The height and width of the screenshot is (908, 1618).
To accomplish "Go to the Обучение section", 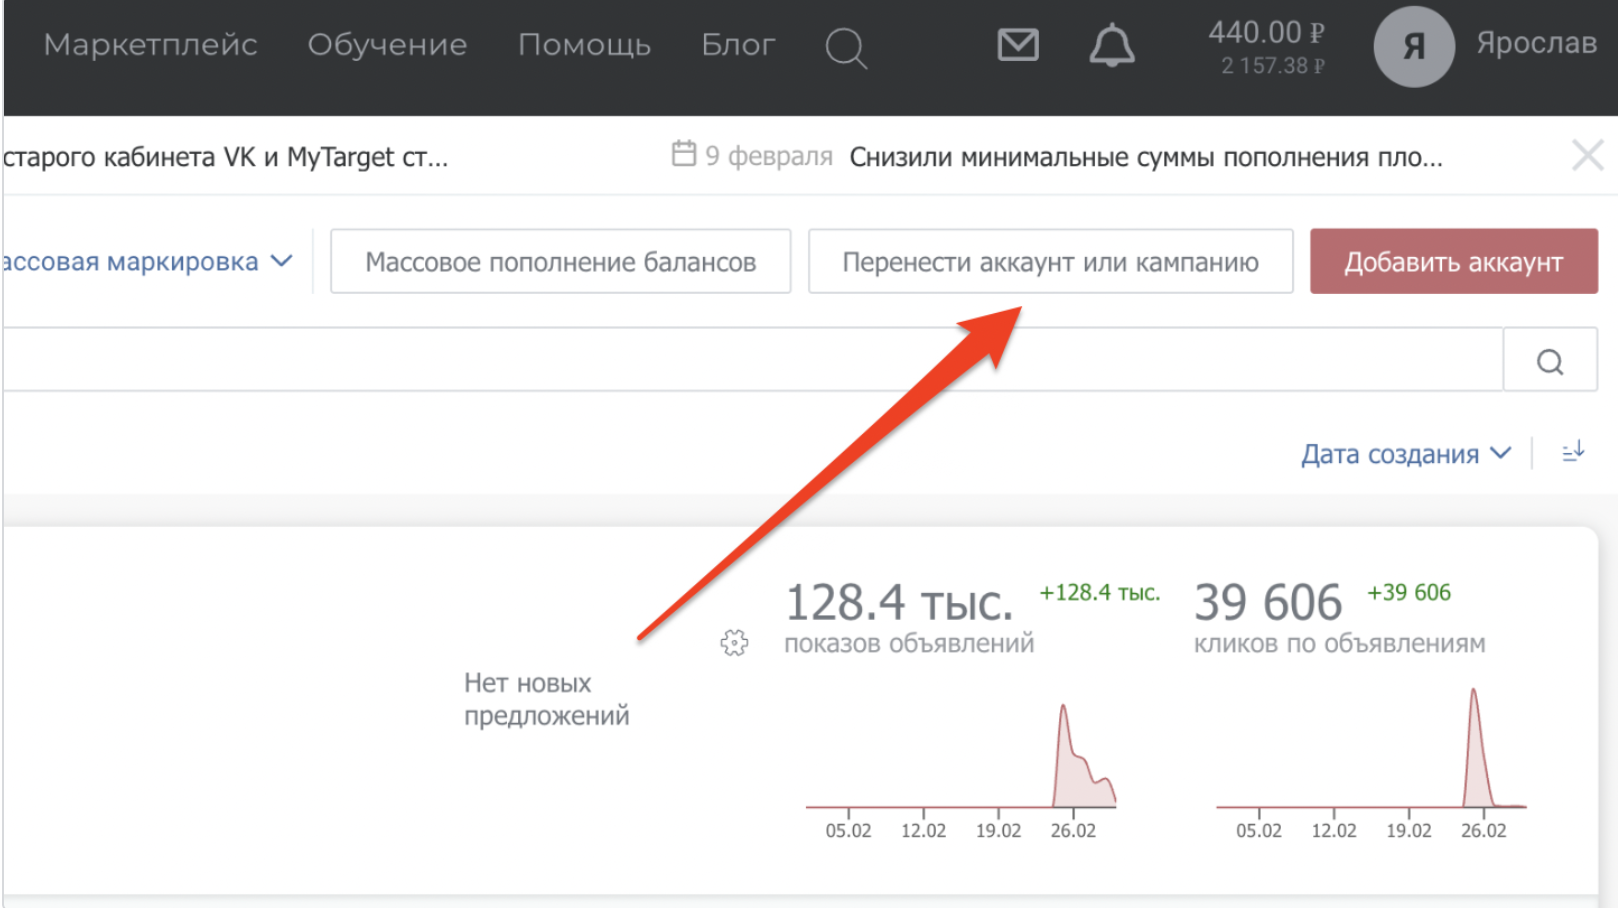I will (387, 44).
